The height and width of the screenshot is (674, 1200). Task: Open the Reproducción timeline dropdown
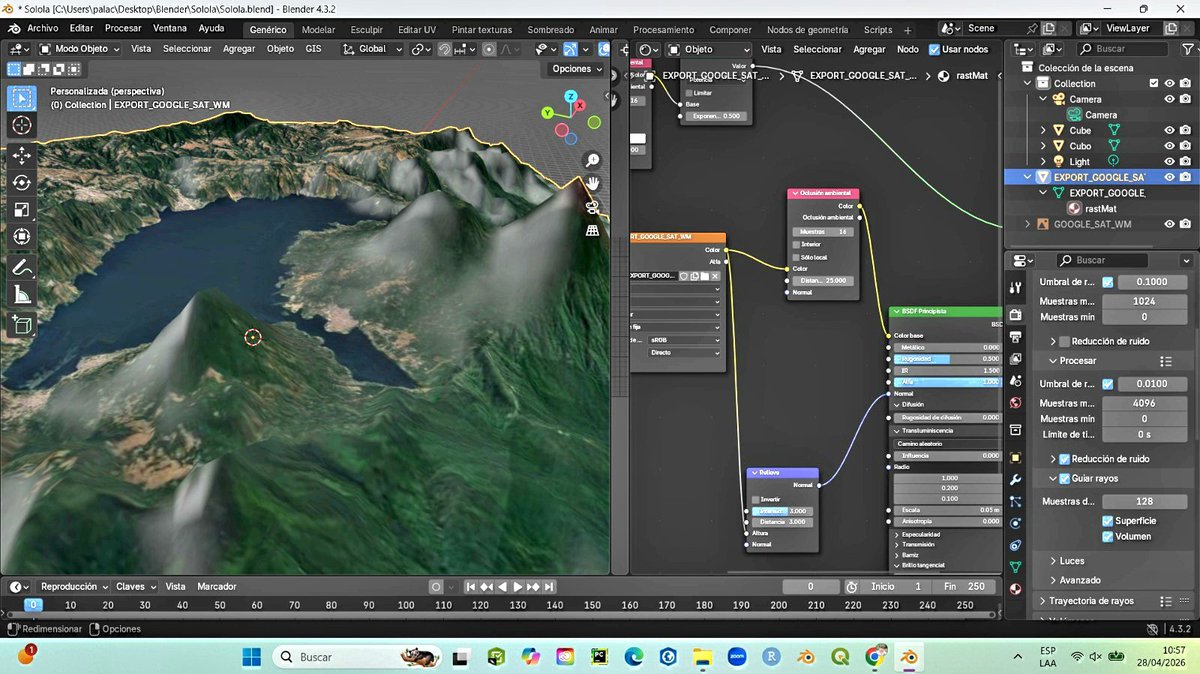[x=73, y=587]
